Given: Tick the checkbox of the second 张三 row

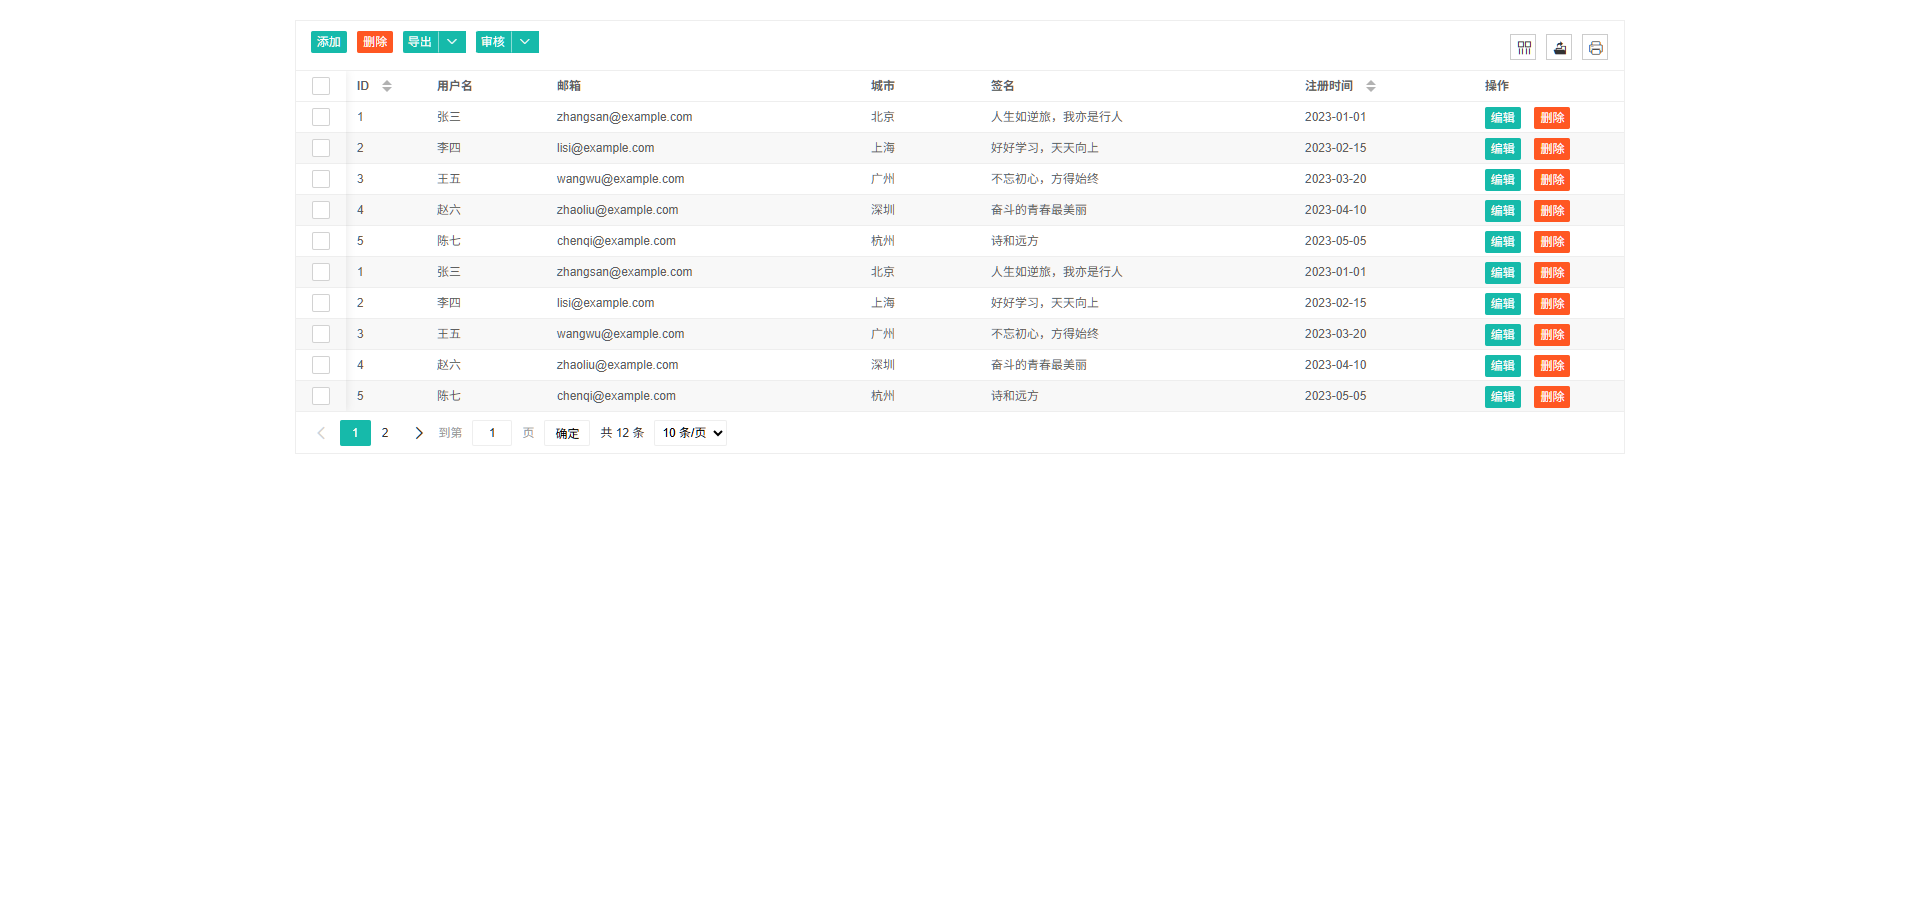Looking at the screenshot, I should [x=321, y=272].
